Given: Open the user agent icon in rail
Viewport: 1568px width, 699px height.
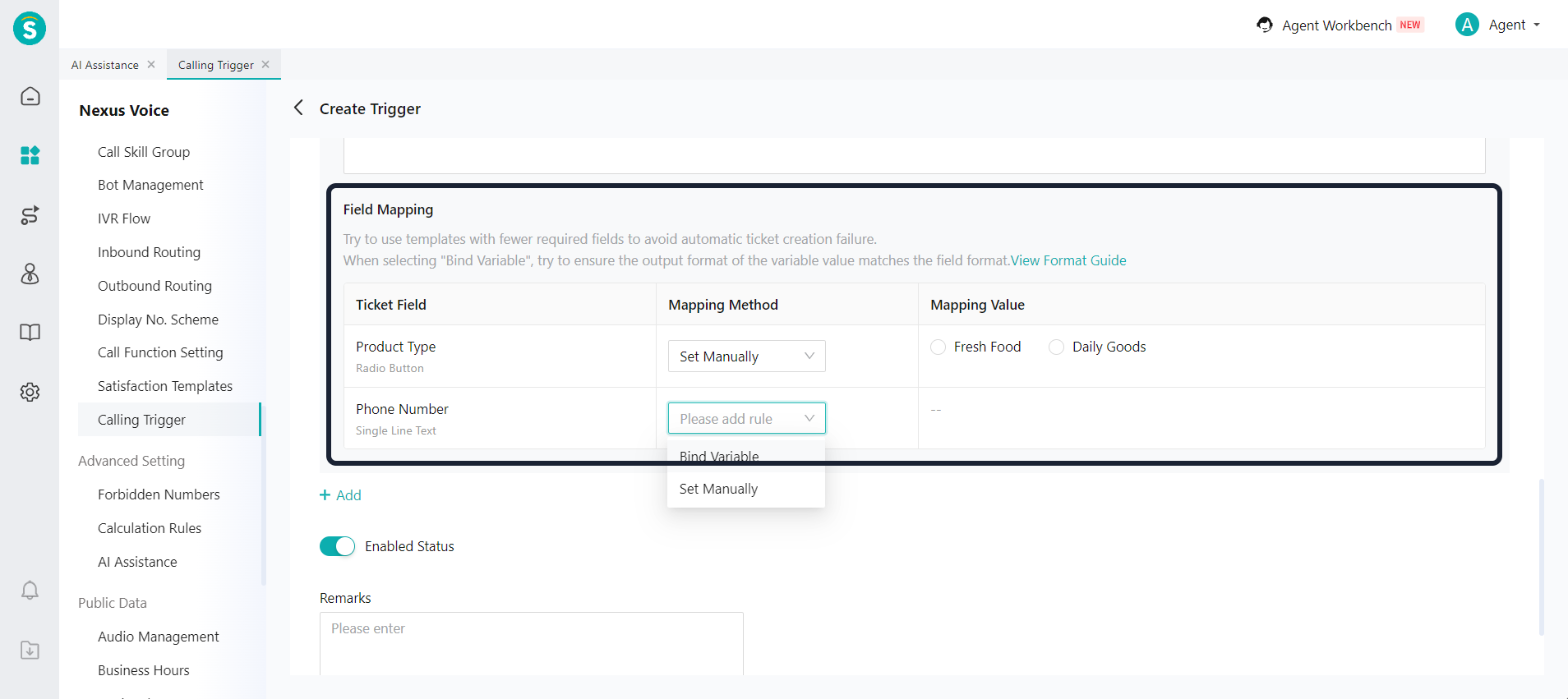Looking at the screenshot, I should (30, 274).
